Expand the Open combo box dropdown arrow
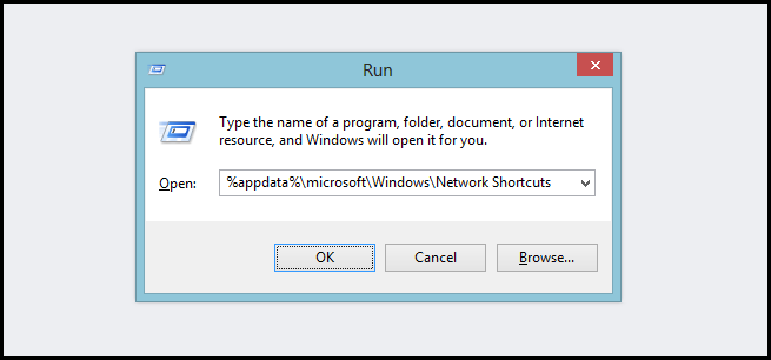Viewport: 771px width, 360px height. tap(585, 183)
